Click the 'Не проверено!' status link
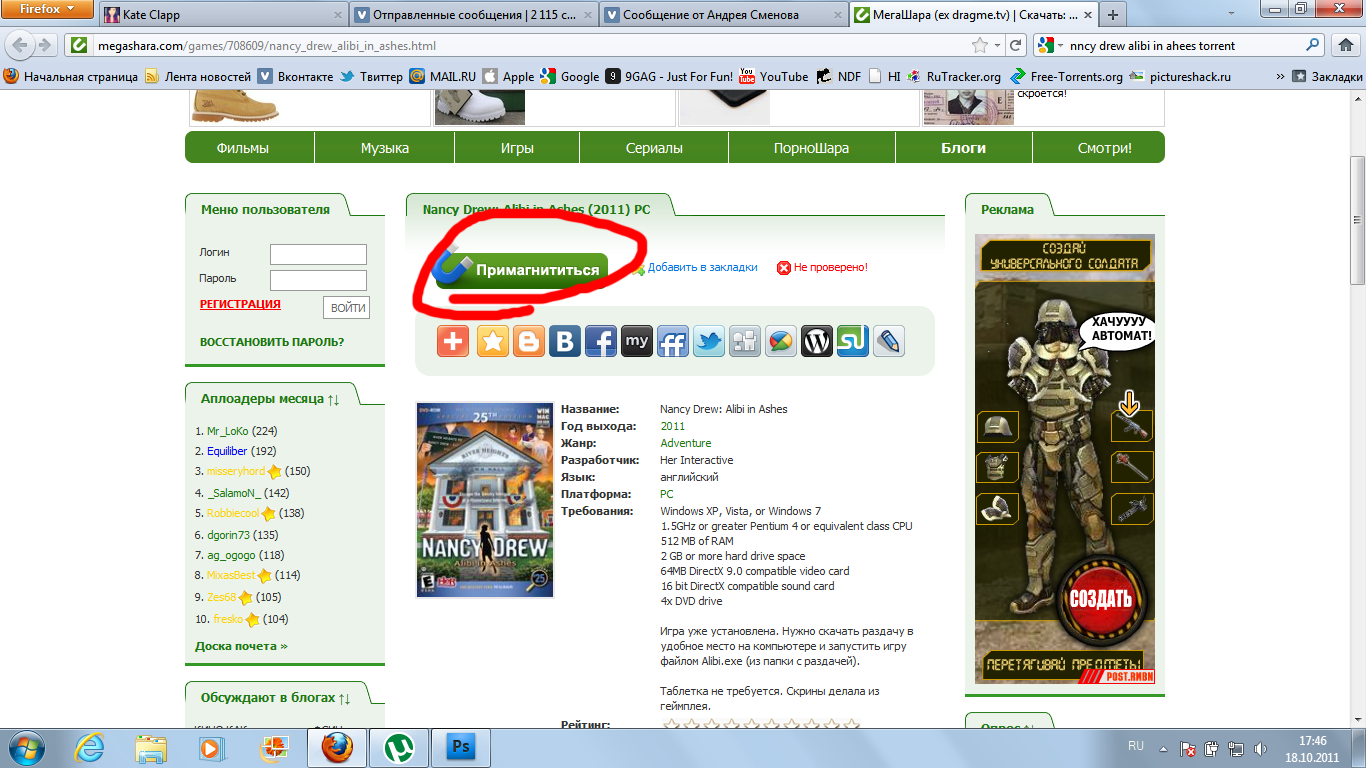Image resolution: width=1366 pixels, height=768 pixels. coord(831,267)
